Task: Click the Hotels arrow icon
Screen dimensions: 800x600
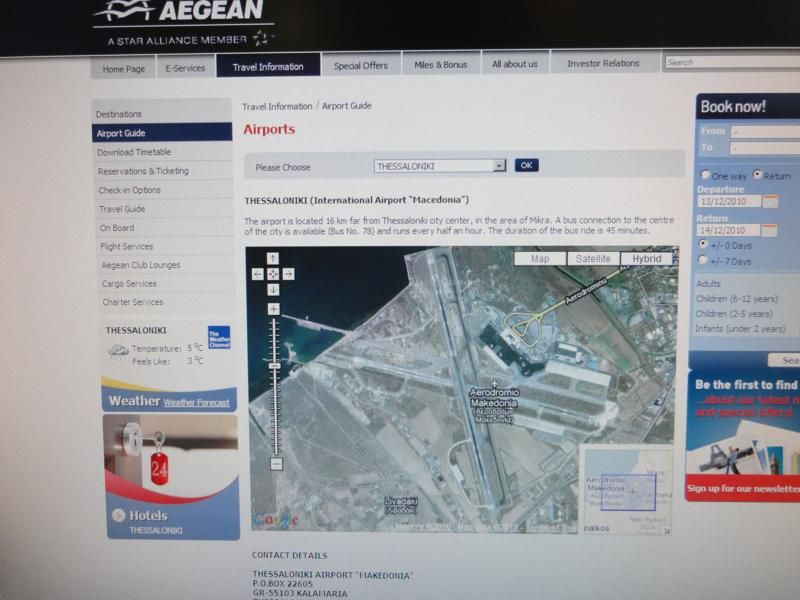Action: click(118, 515)
